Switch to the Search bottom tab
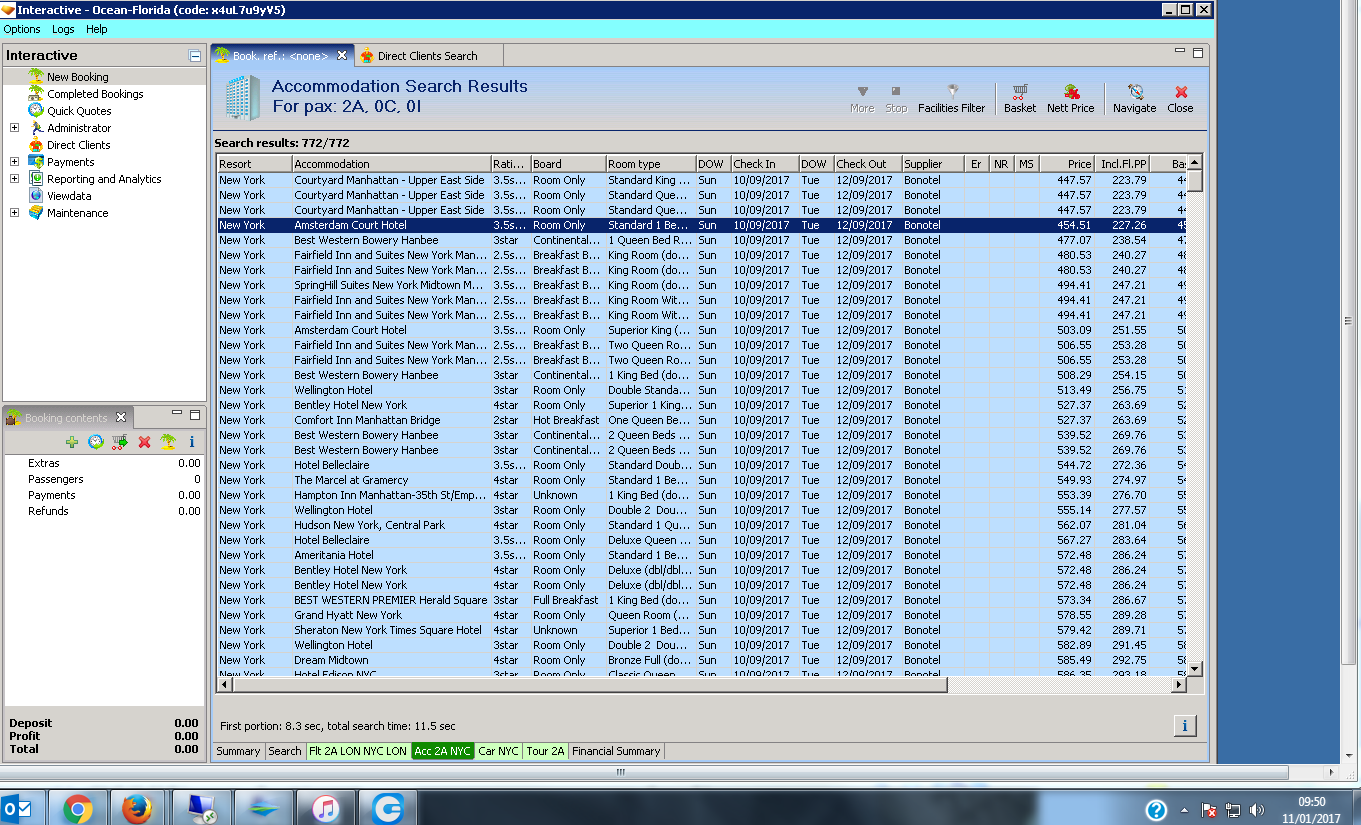Image resolution: width=1361 pixels, height=825 pixels. click(x=285, y=751)
